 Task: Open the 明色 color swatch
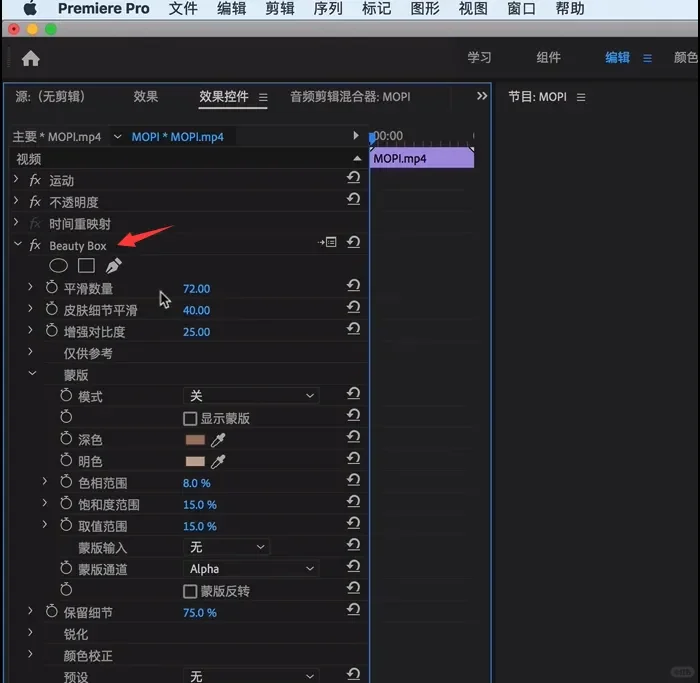click(195, 462)
